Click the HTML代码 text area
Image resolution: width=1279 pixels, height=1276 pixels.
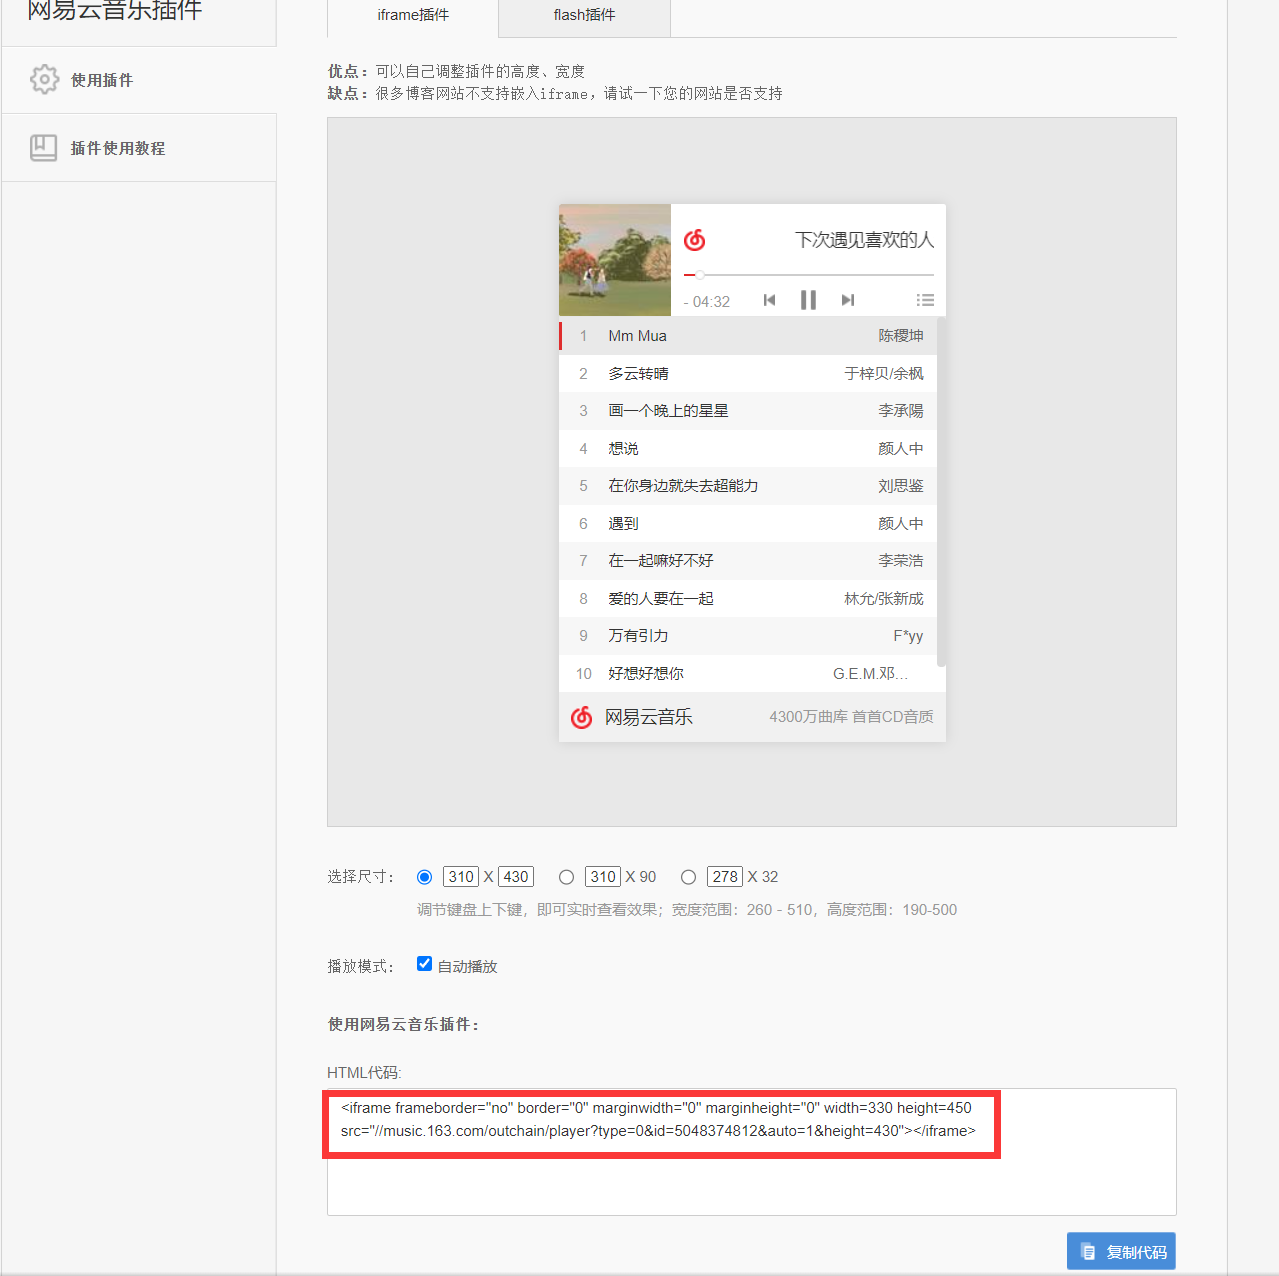pos(751,1152)
